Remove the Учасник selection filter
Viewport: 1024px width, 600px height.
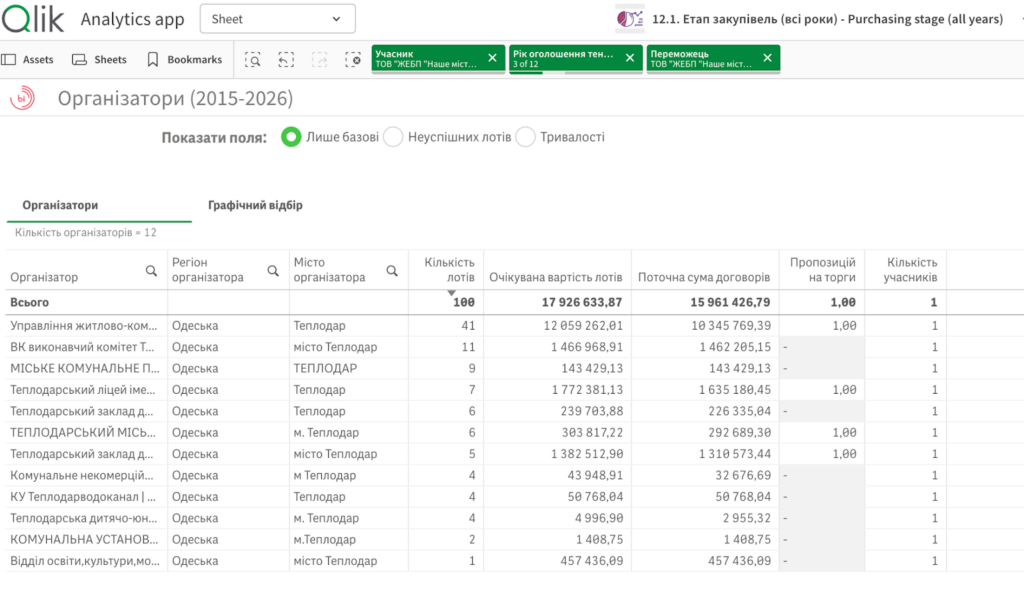[492, 58]
